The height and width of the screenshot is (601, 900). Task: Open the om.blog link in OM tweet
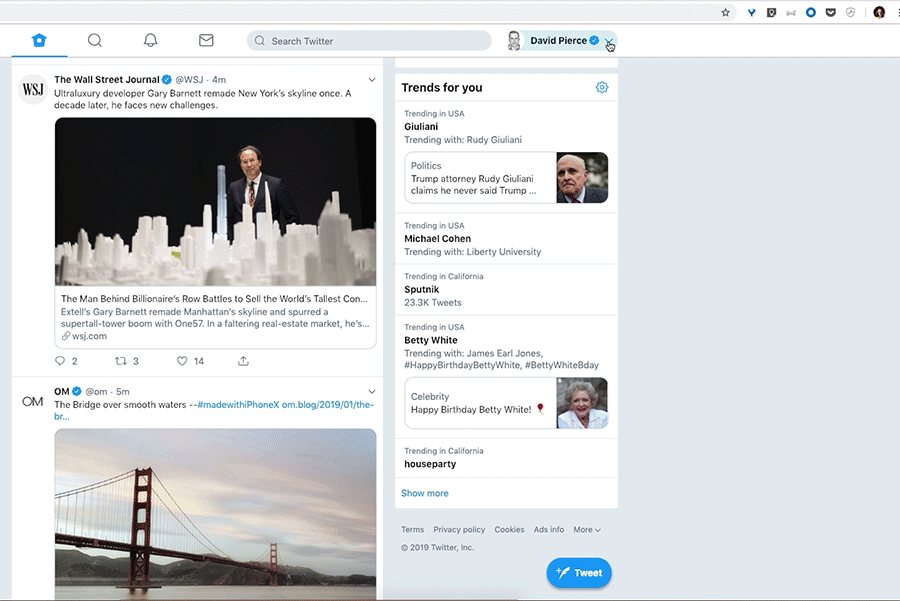point(328,405)
